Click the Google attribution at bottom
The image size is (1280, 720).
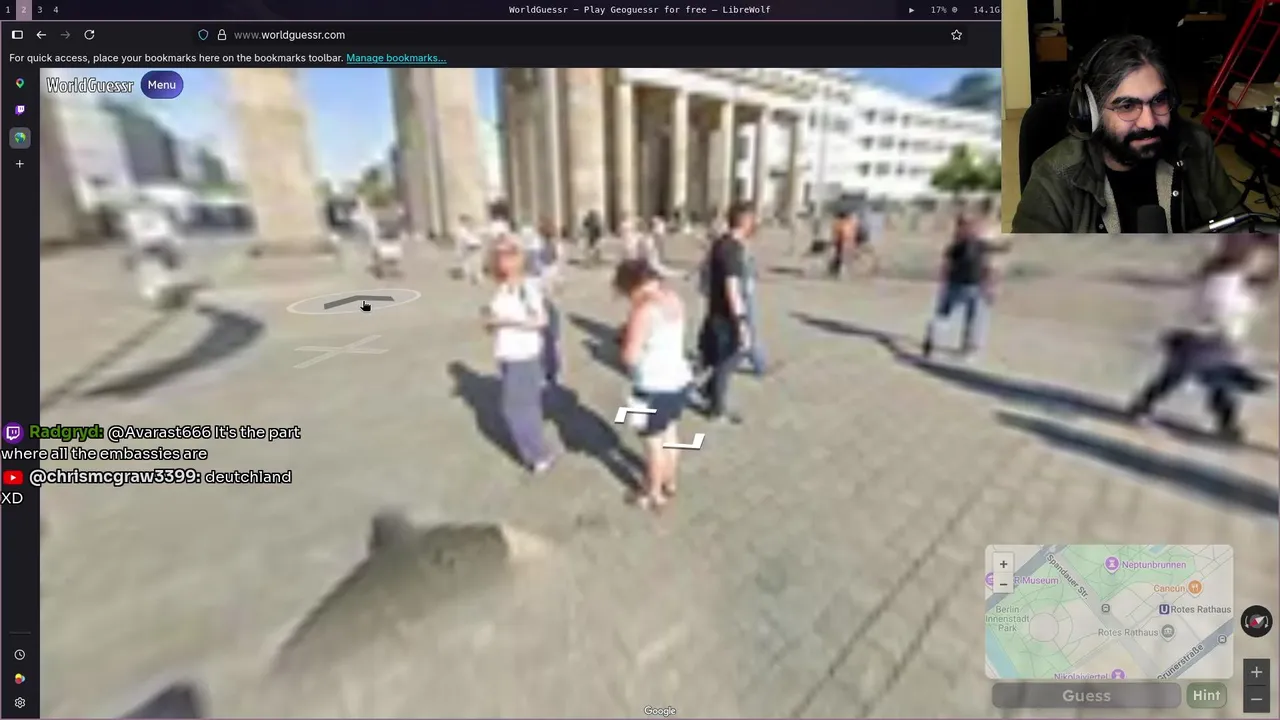pos(660,711)
